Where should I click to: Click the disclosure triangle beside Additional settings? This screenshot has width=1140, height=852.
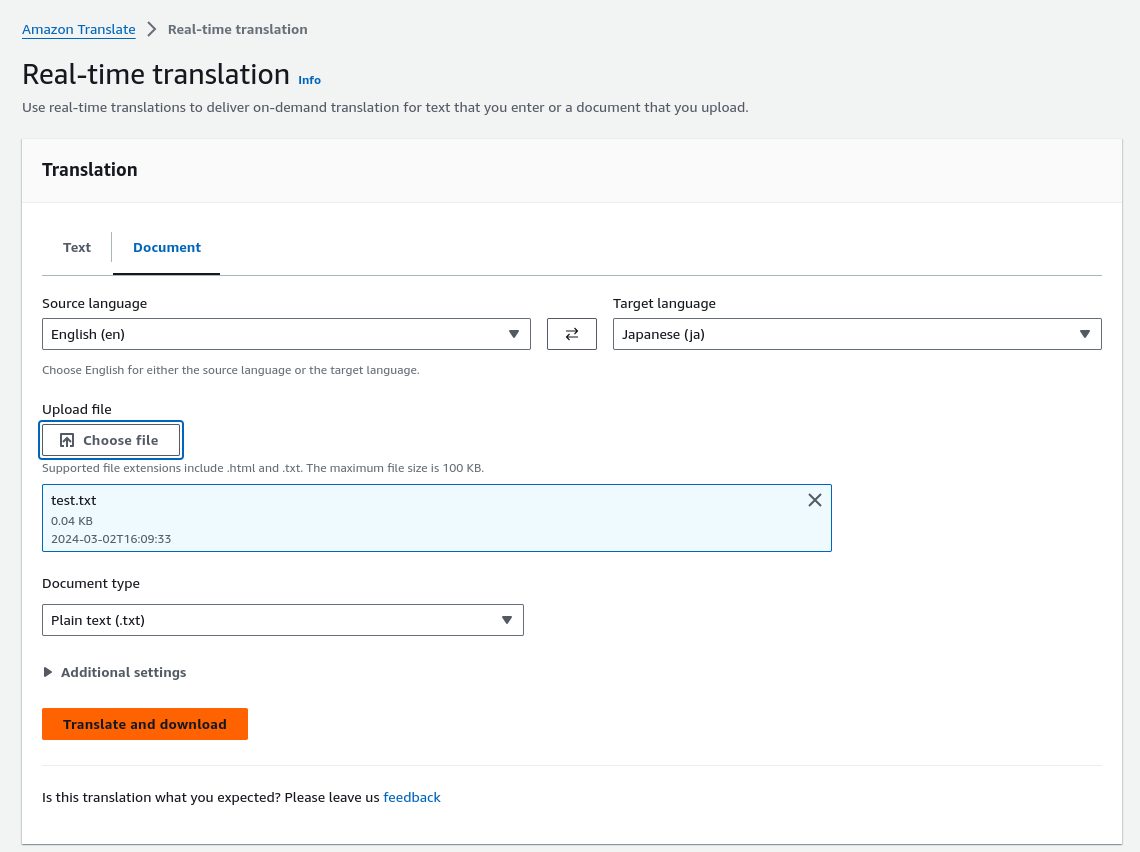(x=47, y=672)
